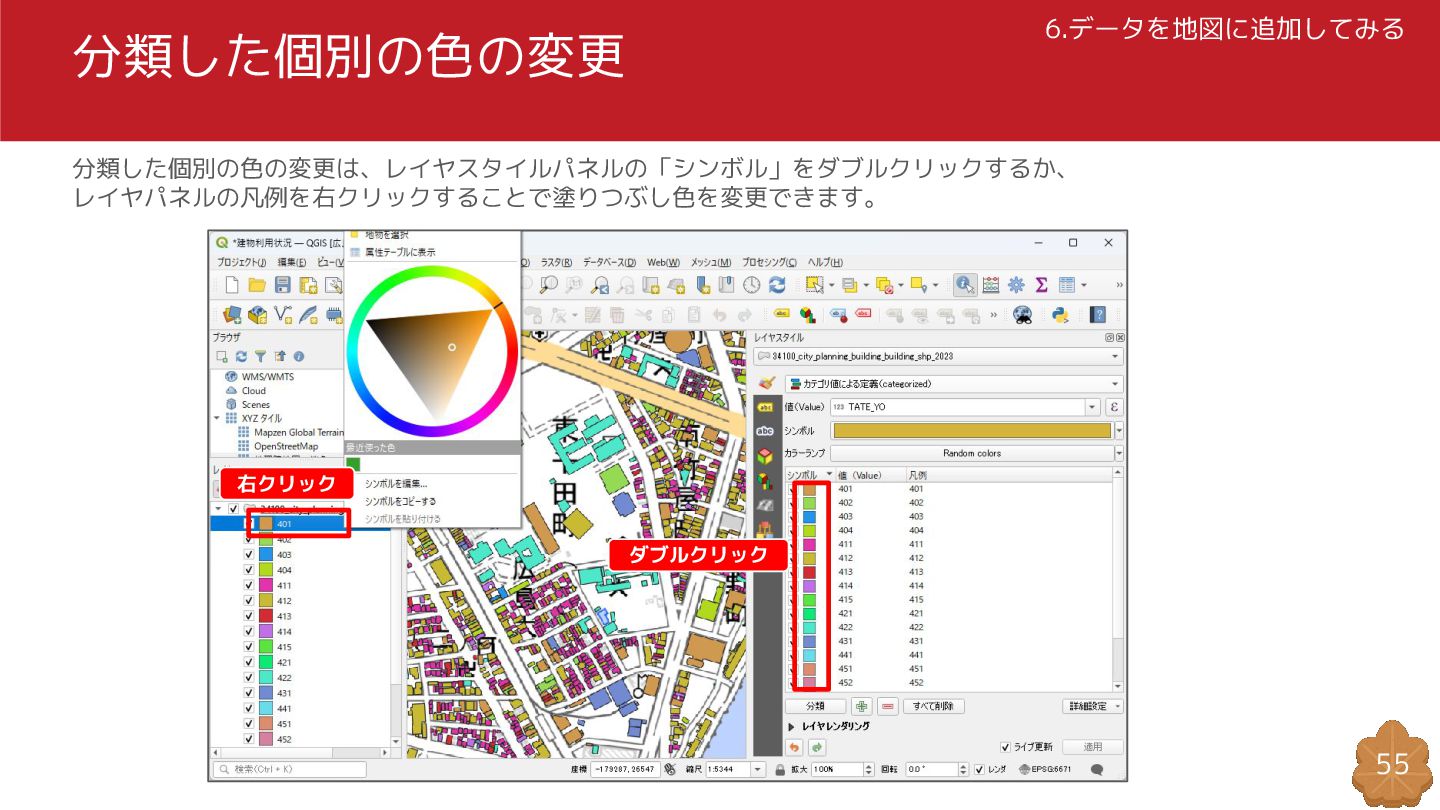Click the expression epsilon button

pos(1114,407)
